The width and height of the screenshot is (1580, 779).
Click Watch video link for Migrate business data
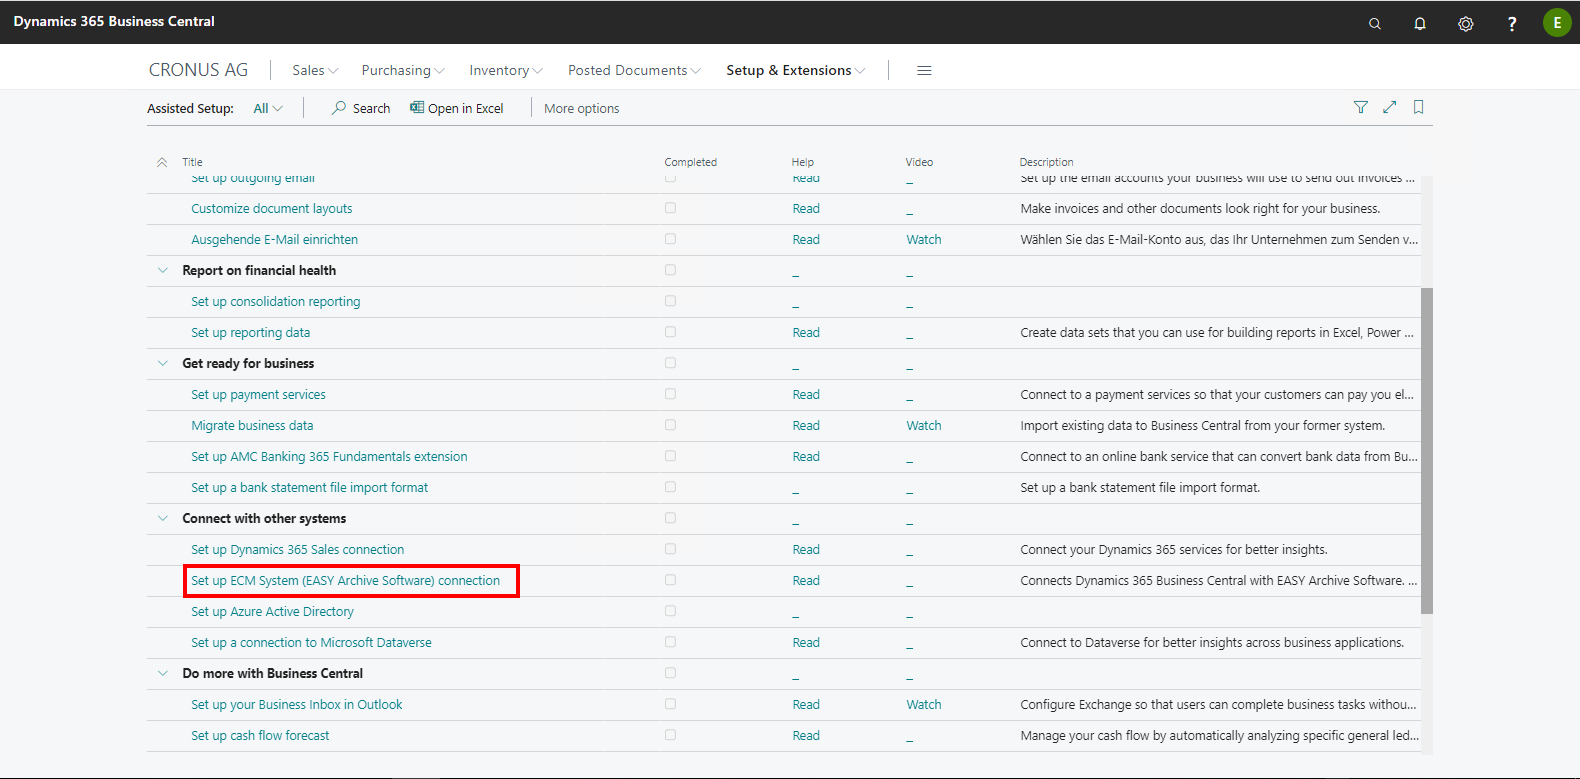click(924, 425)
